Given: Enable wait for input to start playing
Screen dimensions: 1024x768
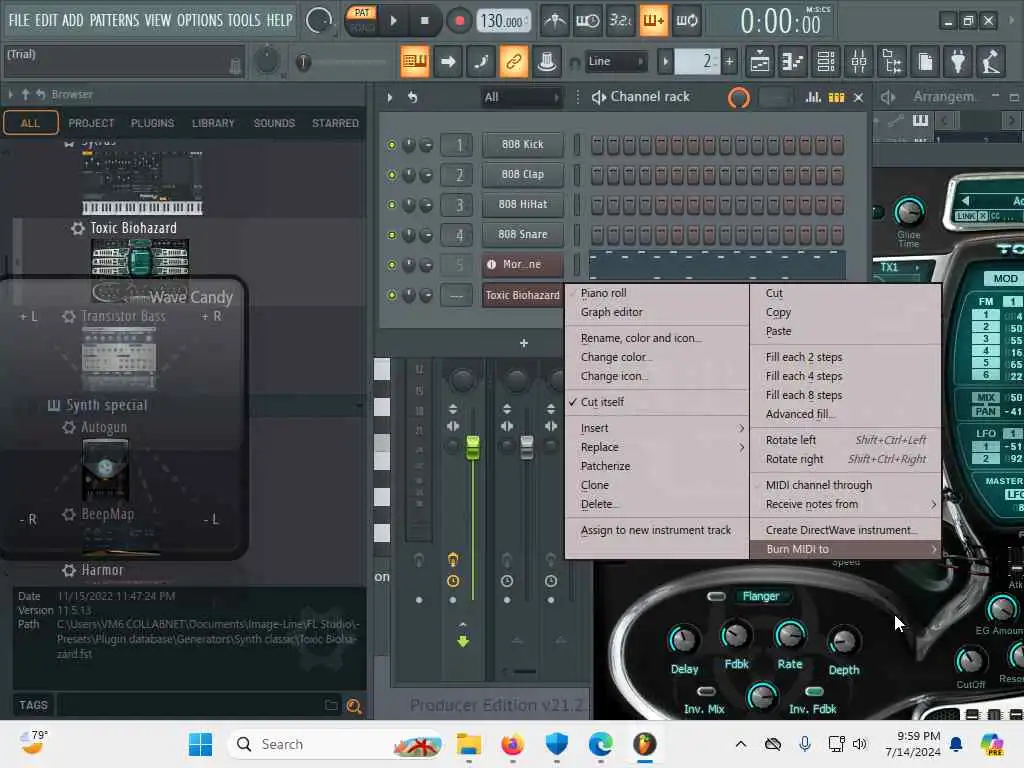Looking at the screenshot, I should tap(588, 21).
